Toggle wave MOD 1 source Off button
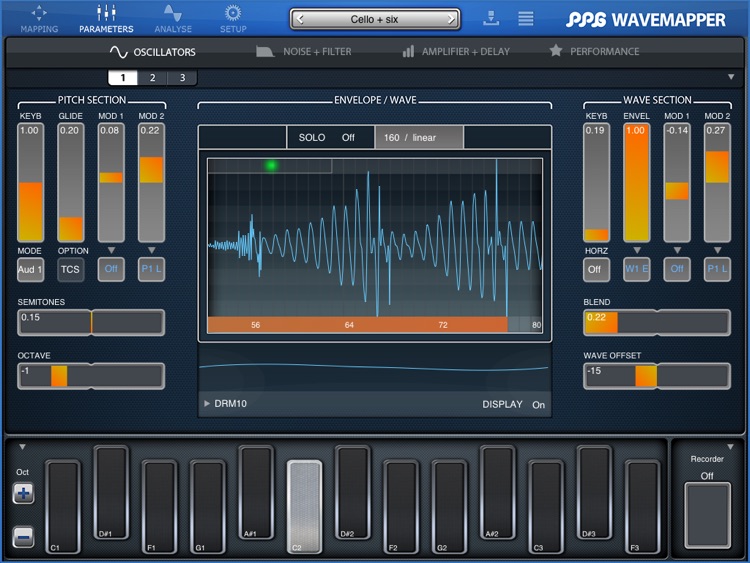750x563 pixels. coord(677,269)
